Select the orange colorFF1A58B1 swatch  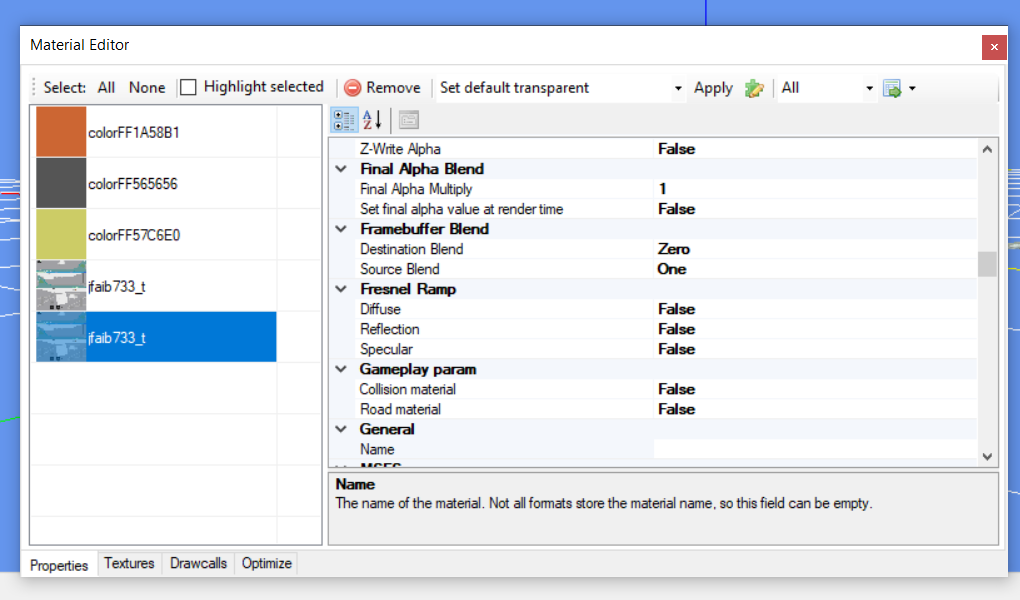[61, 132]
